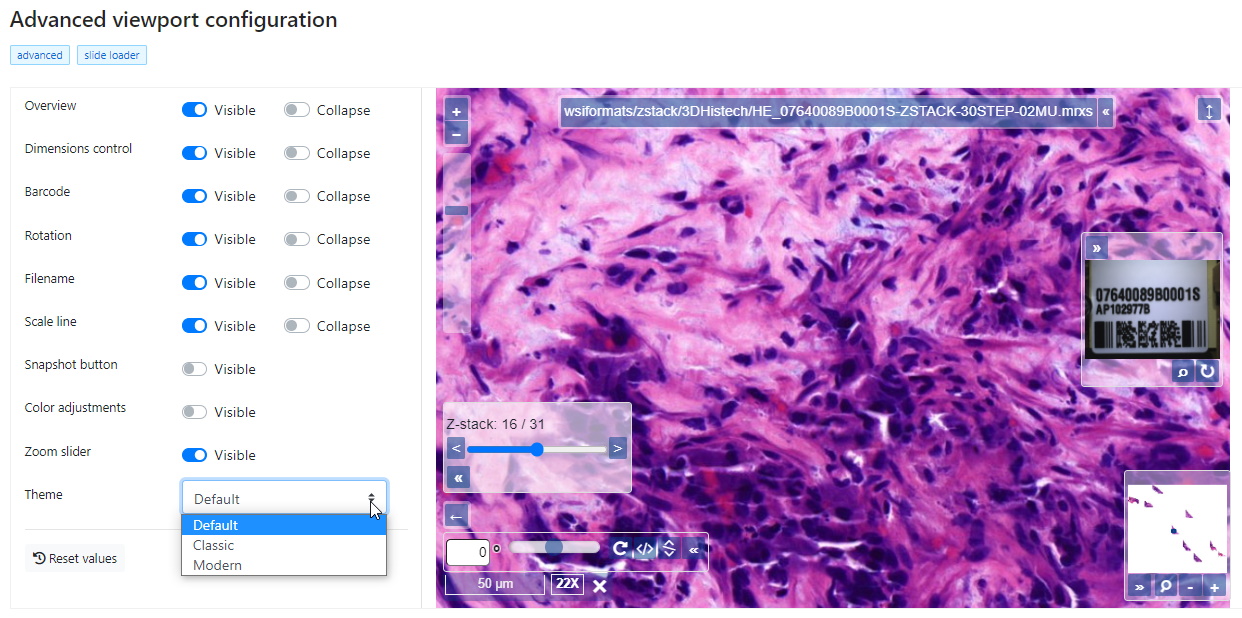
Task: Enable the Snapshot button Visible toggle
Action: pos(194,369)
